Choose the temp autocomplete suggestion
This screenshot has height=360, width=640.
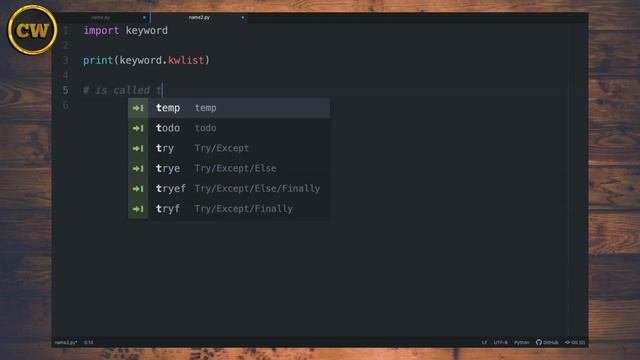229,108
